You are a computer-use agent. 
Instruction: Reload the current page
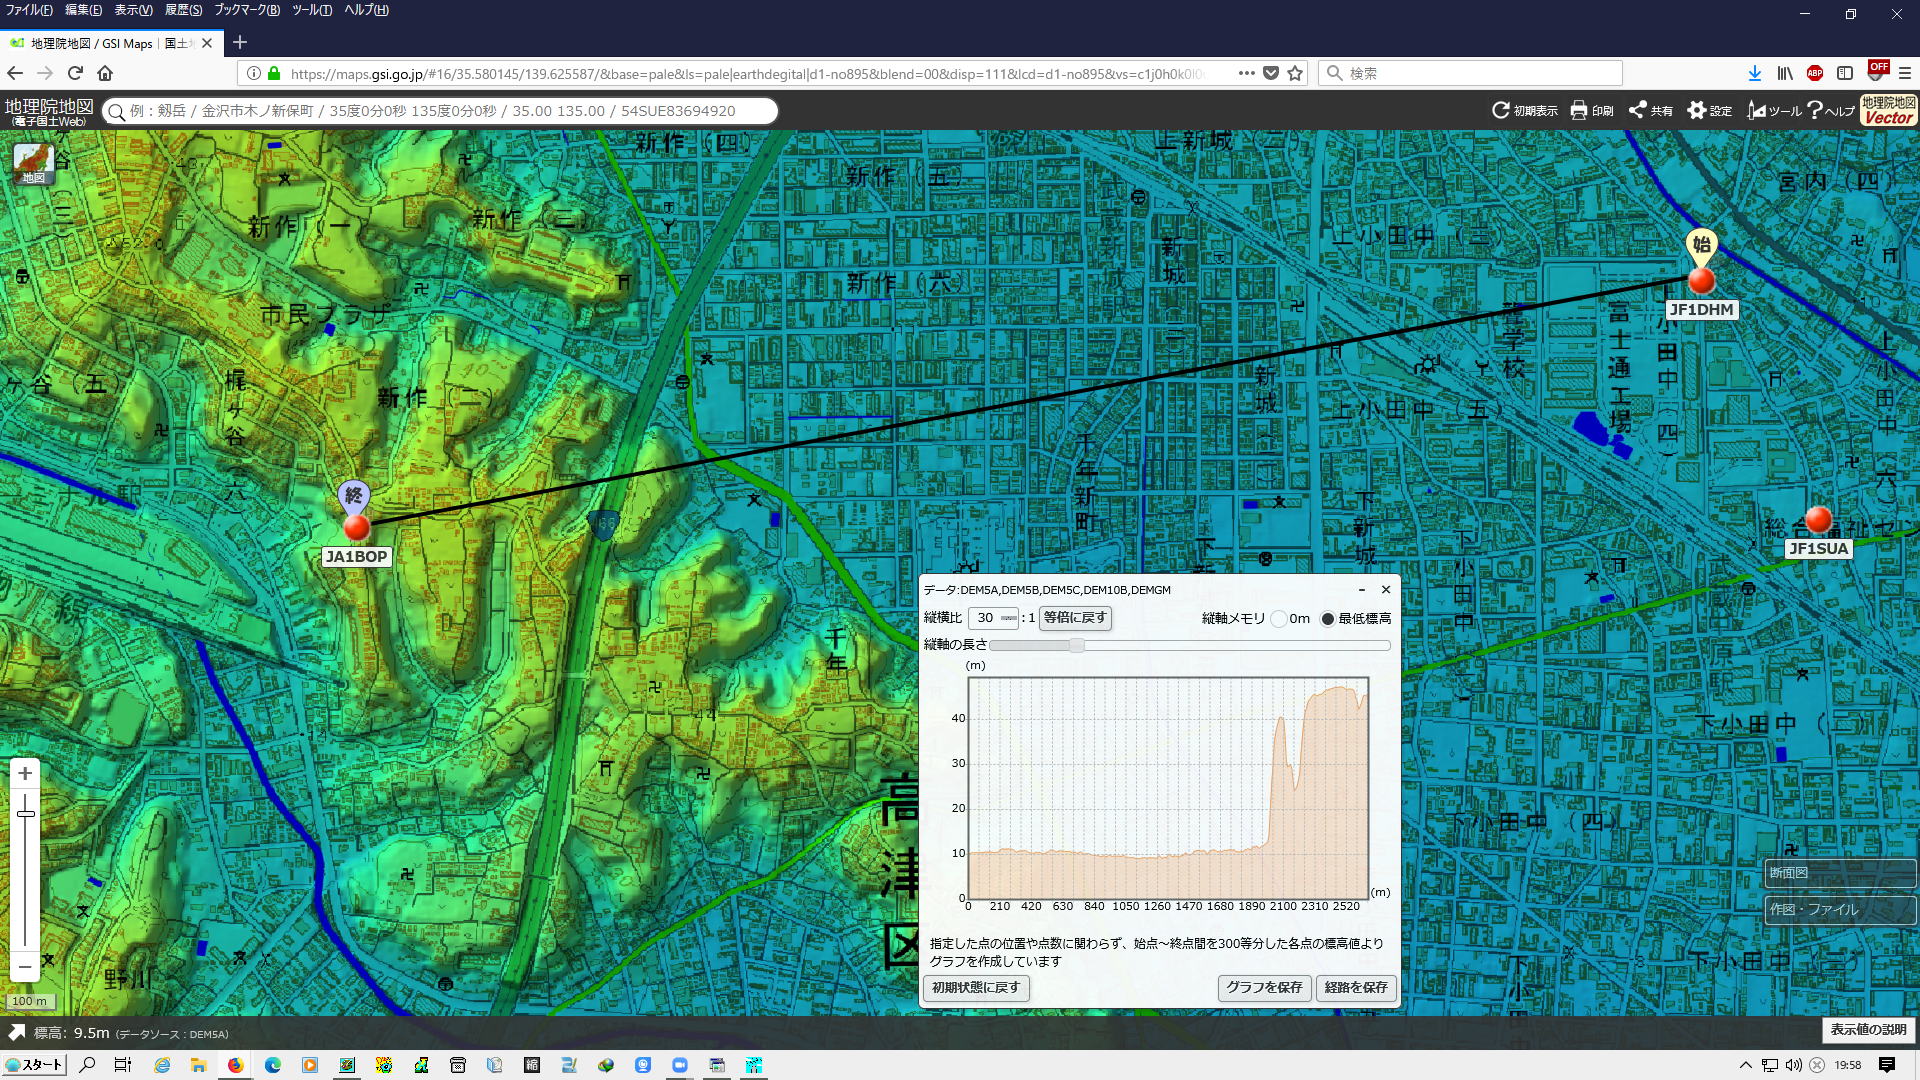tap(75, 73)
